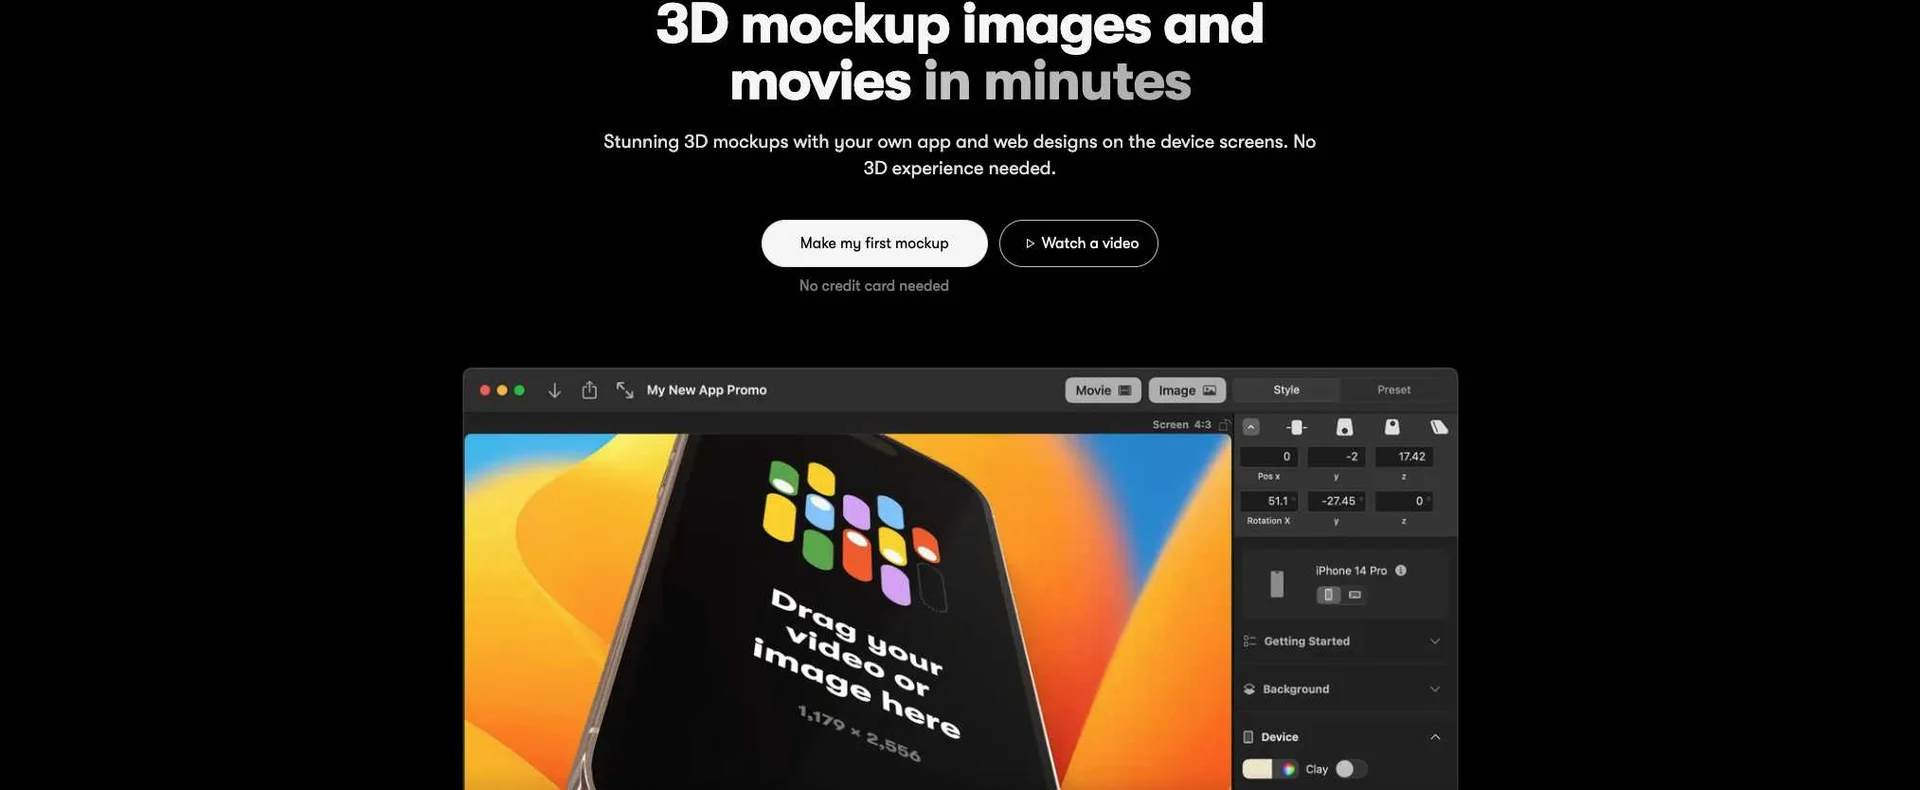The height and width of the screenshot is (790, 1920).
Task: Expand the Getting Started section
Action: [1435, 641]
